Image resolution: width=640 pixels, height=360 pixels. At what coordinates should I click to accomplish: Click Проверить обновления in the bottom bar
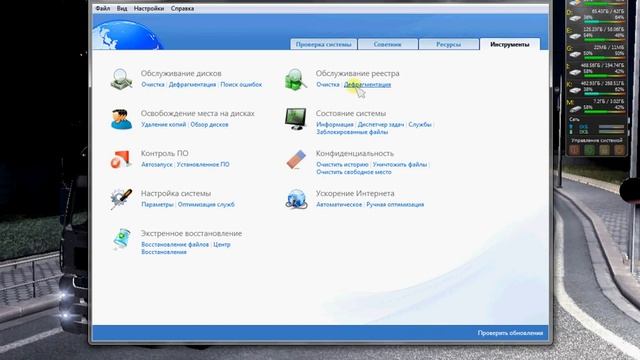tap(510, 333)
